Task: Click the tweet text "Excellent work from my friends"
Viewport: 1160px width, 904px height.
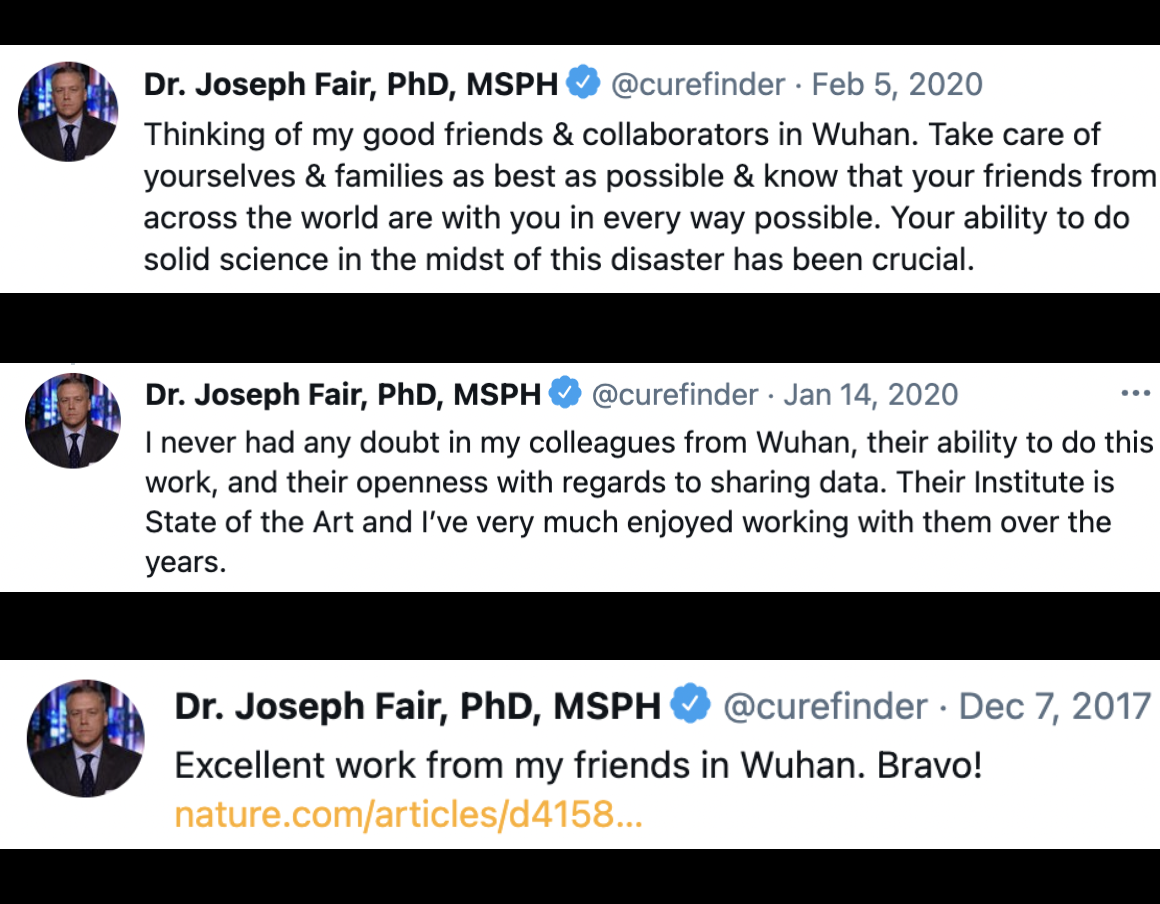Action: click(578, 766)
